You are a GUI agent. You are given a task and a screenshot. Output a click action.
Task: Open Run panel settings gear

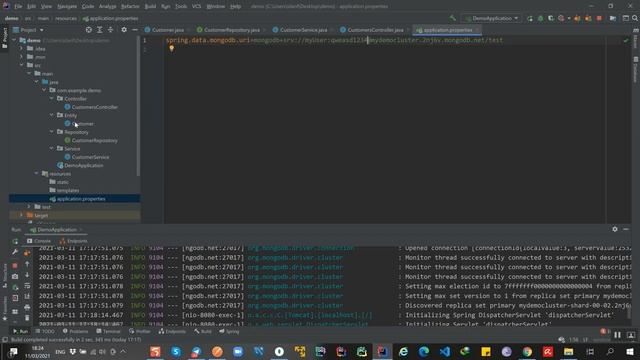pyautogui.click(x=615, y=229)
